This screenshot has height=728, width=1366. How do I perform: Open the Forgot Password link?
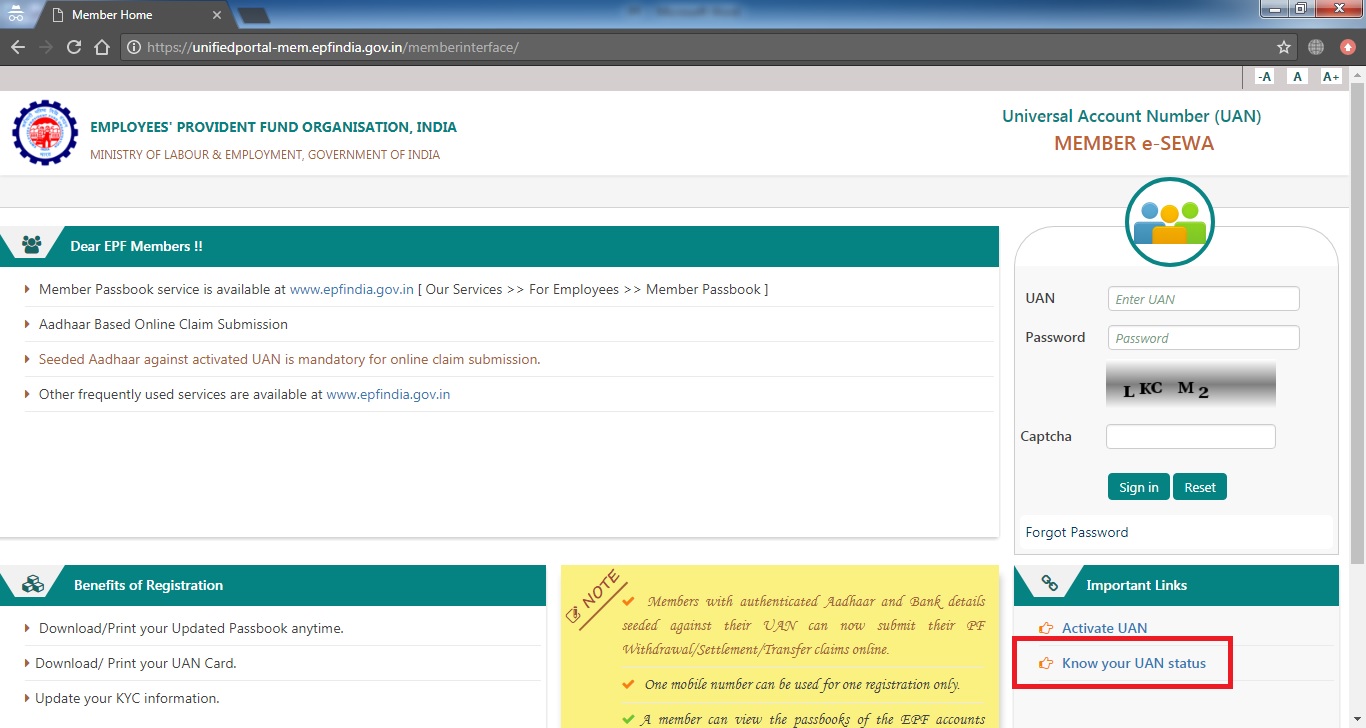pos(1076,532)
